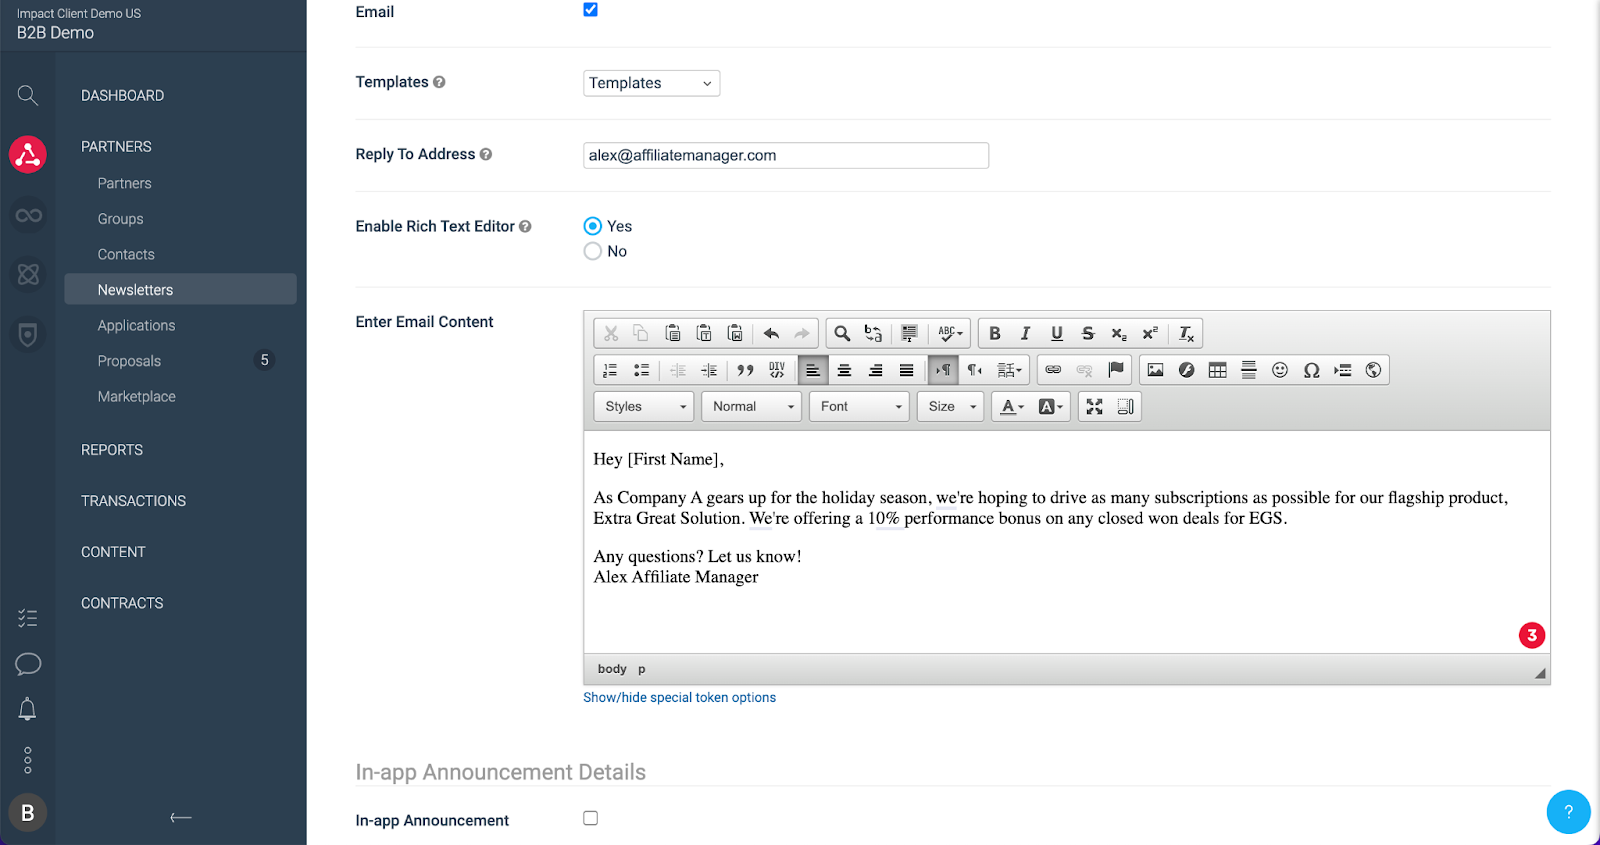Click Show/hide special token options link
The height and width of the screenshot is (845, 1600).
[x=679, y=698]
